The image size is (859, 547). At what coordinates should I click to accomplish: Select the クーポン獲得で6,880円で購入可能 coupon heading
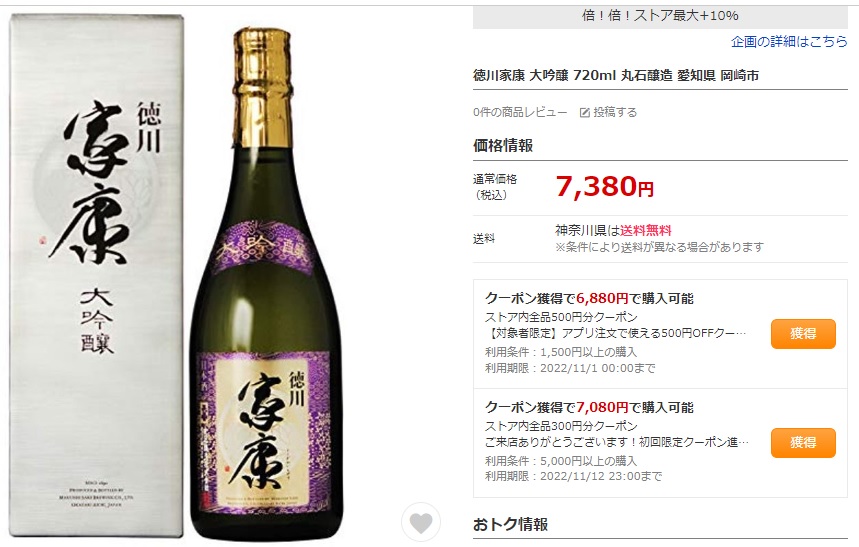[x=589, y=299]
